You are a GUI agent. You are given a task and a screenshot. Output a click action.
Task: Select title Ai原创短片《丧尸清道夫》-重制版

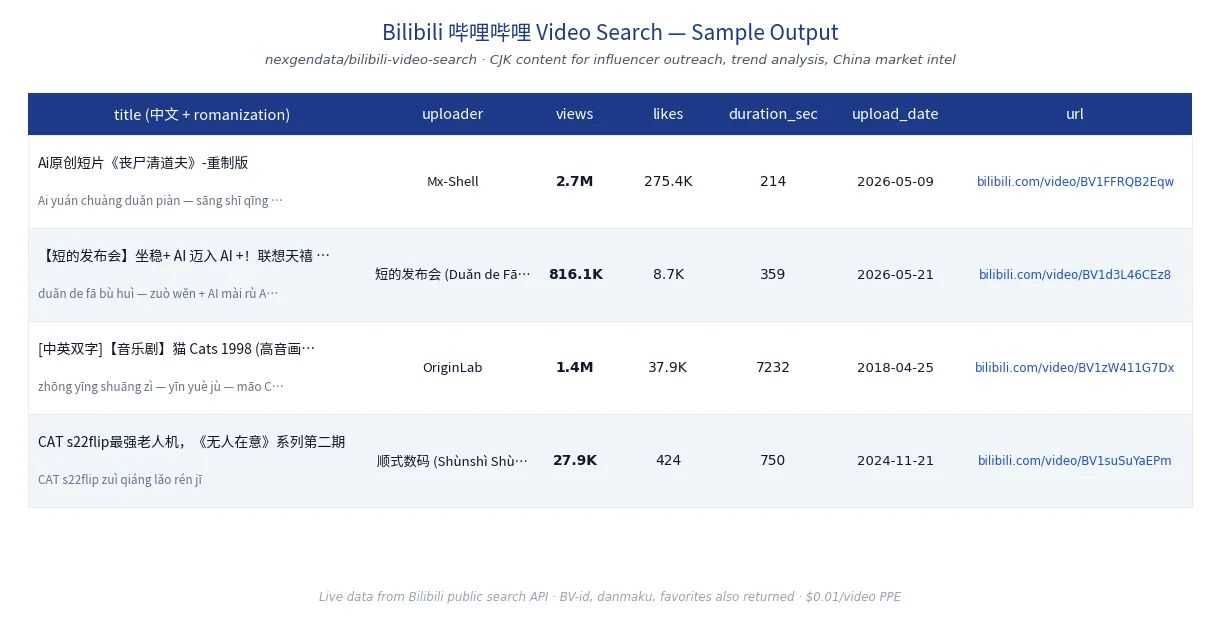point(143,162)
